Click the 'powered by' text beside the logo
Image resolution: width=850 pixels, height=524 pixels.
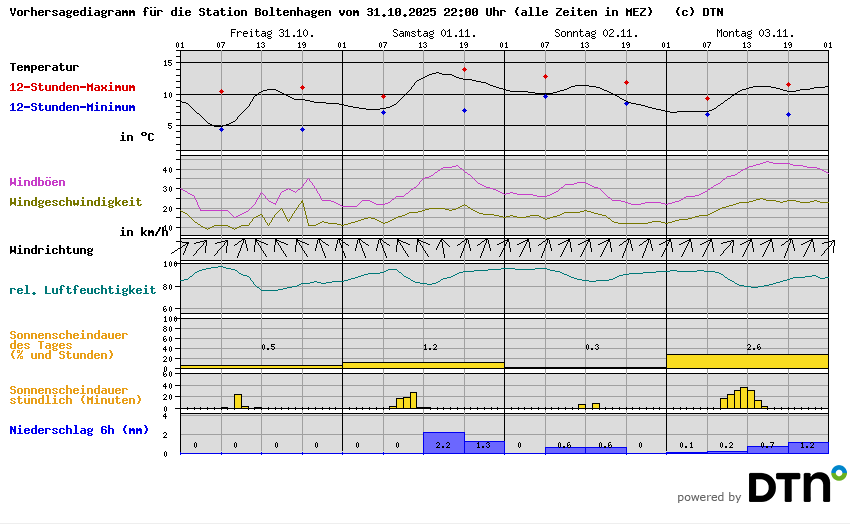[x=709, y=497]
